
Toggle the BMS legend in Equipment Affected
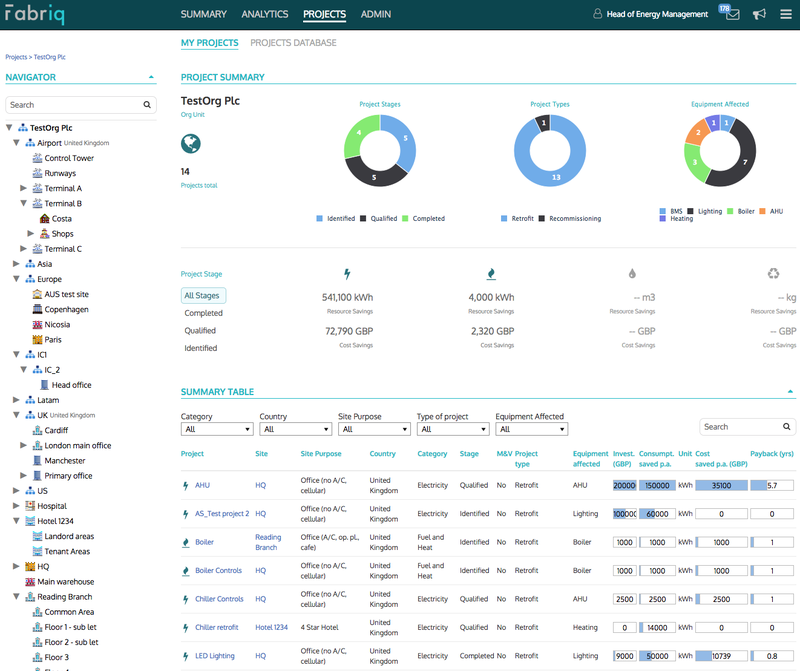[670, 211]
